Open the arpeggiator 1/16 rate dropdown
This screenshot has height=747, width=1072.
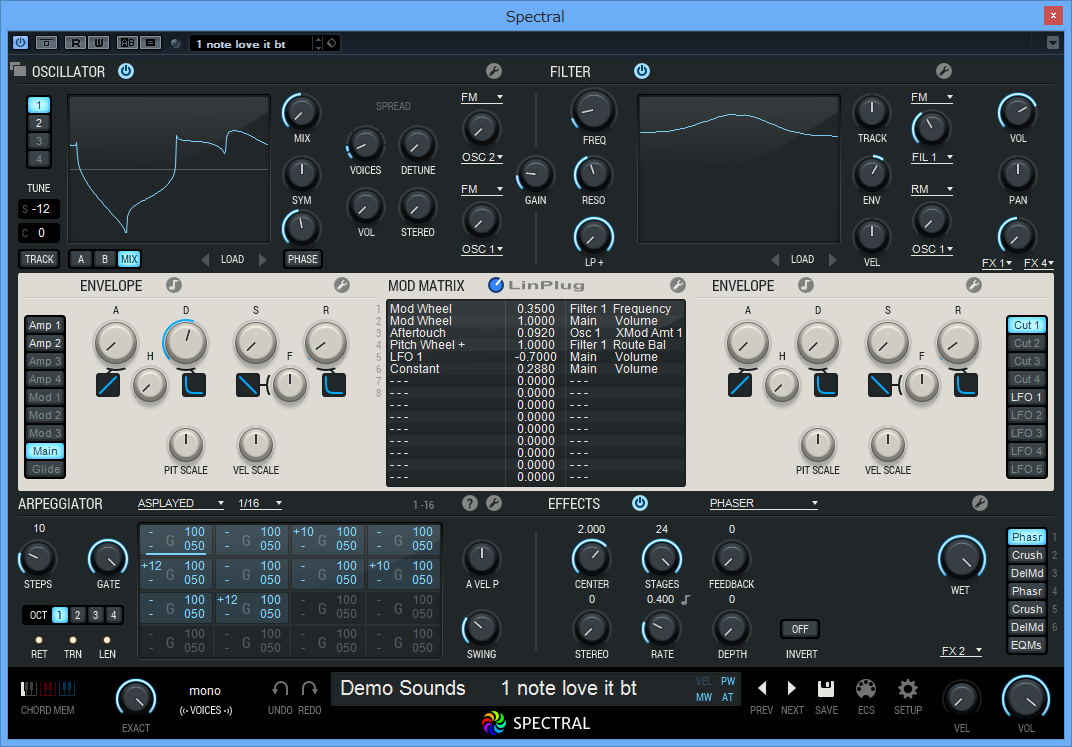[x=260, y=504]
